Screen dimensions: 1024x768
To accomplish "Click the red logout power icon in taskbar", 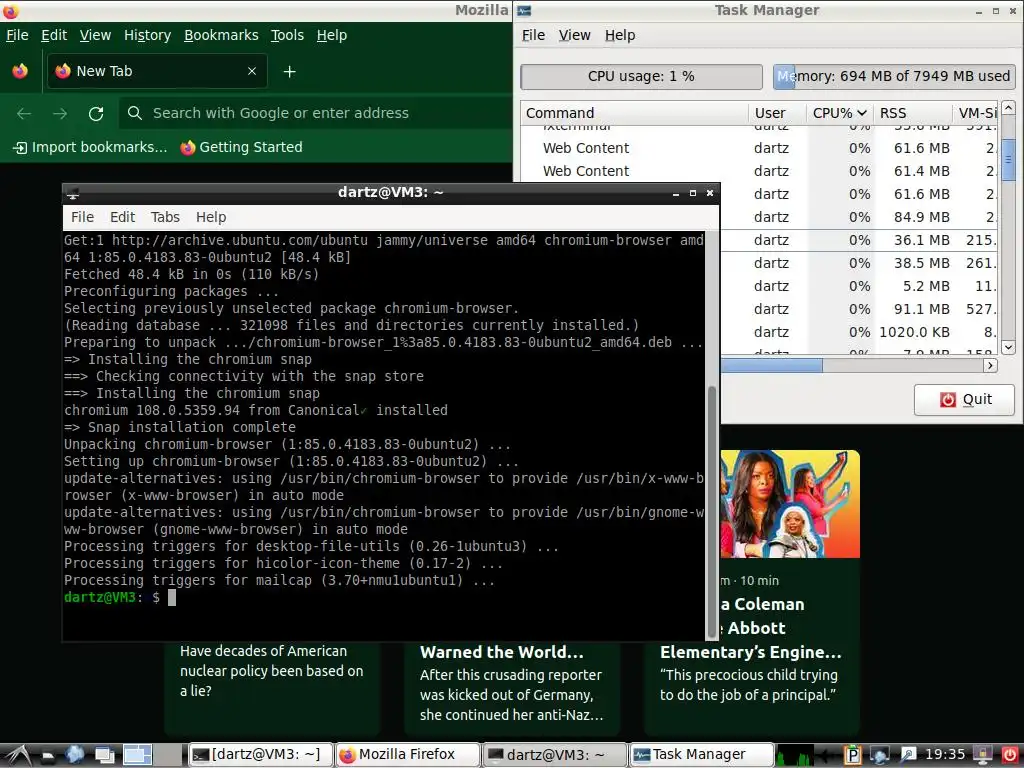I will (1010, 755).
